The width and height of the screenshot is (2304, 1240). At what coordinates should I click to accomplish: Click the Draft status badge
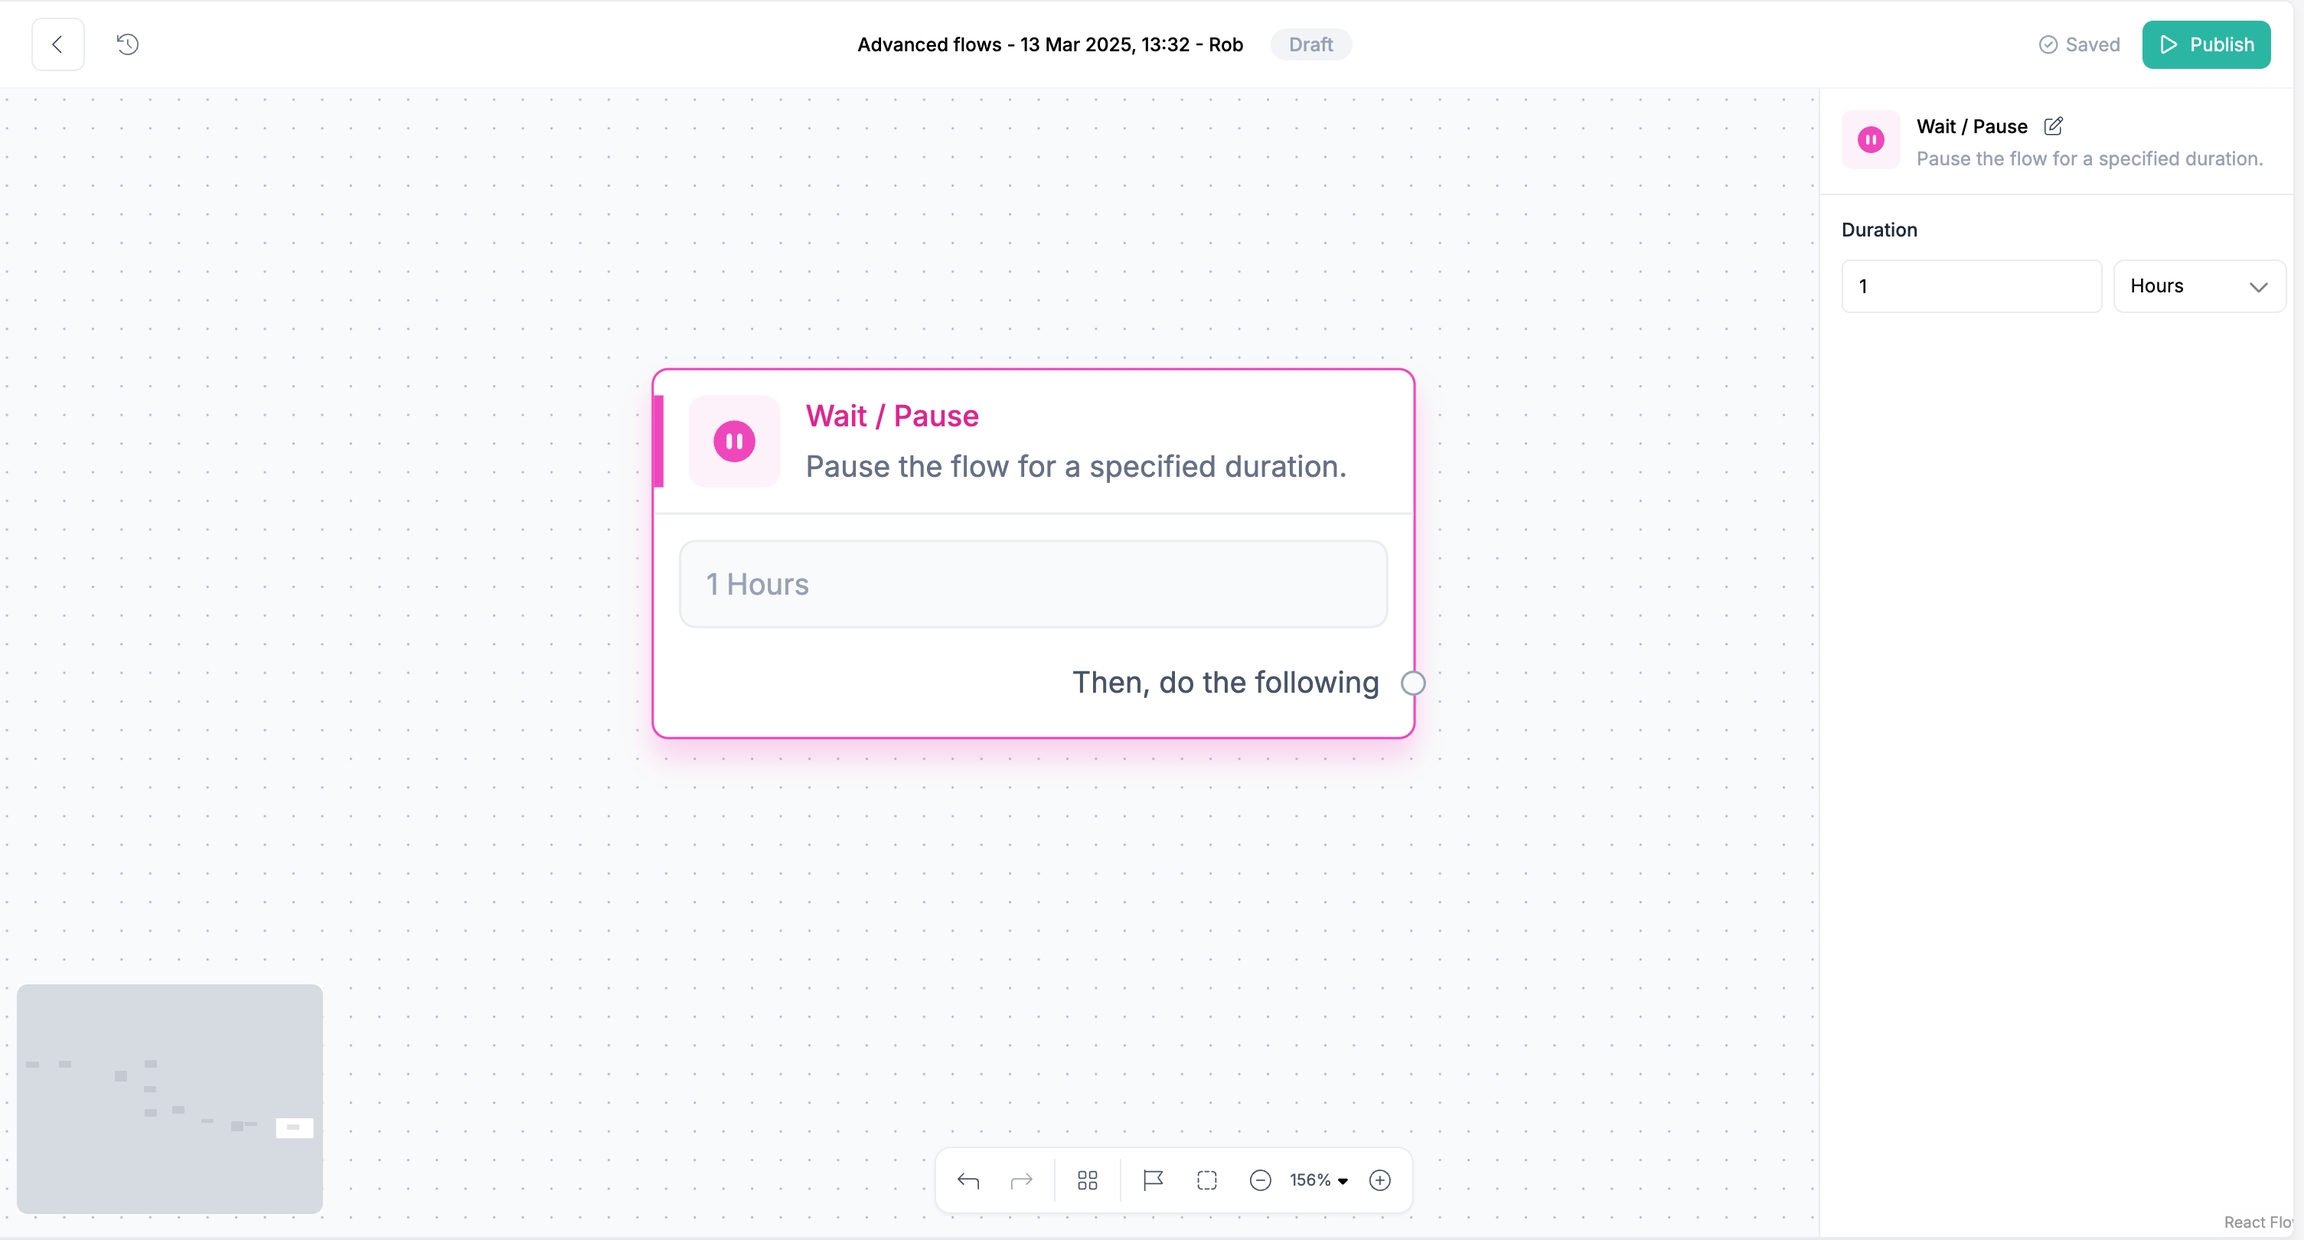point(1310,44)
